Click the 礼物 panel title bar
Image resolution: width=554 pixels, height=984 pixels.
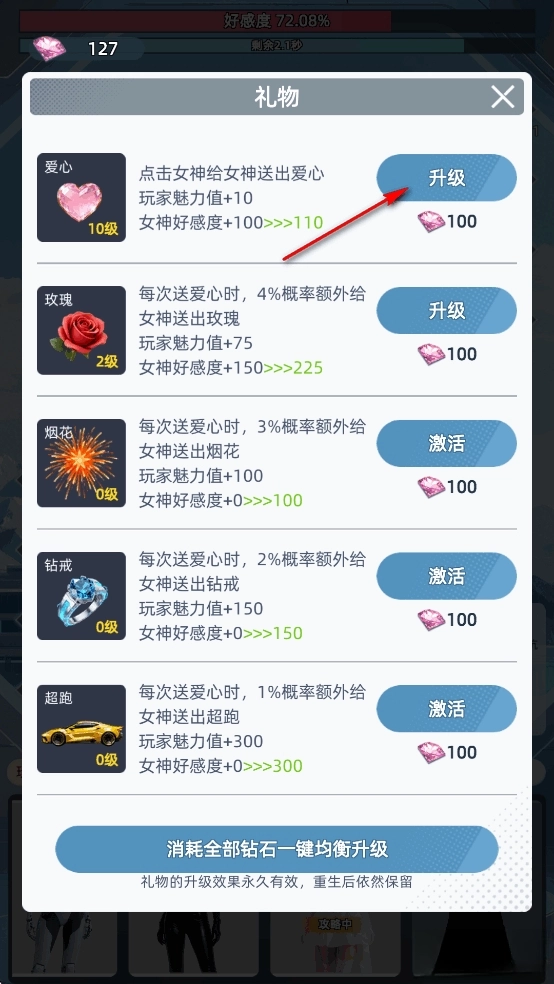[x=277, y=97]
